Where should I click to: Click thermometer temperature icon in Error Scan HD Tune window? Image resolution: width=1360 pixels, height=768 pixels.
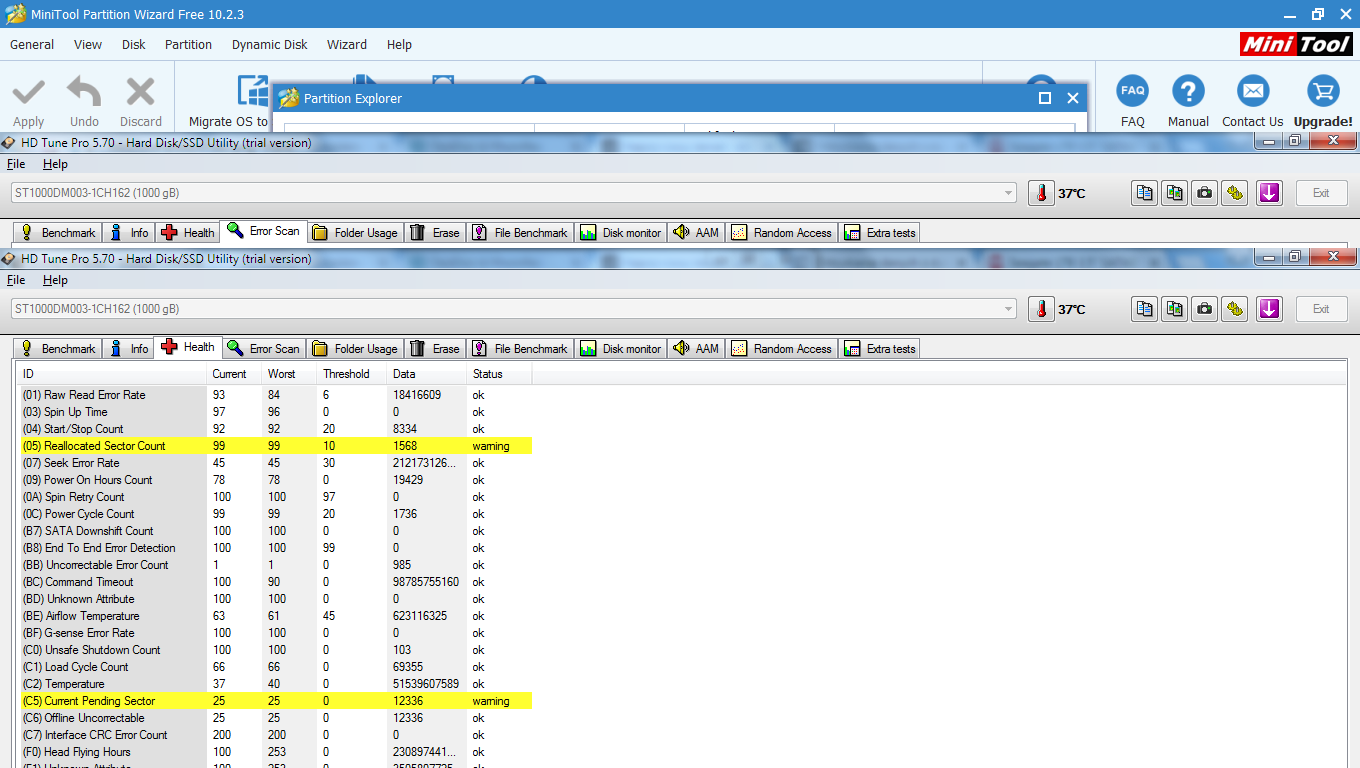point(1041,193)
